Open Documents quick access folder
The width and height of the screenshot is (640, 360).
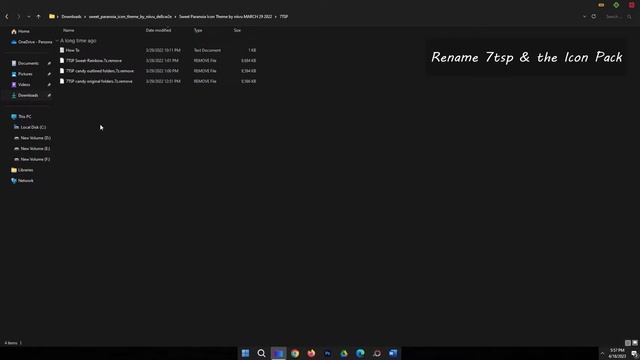point(28,63)
